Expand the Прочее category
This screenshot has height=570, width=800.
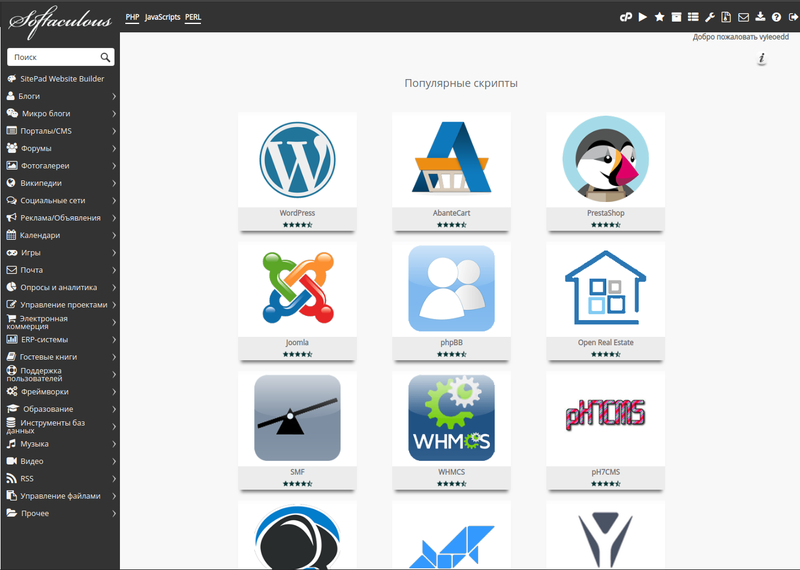click(x=60, y=513)
